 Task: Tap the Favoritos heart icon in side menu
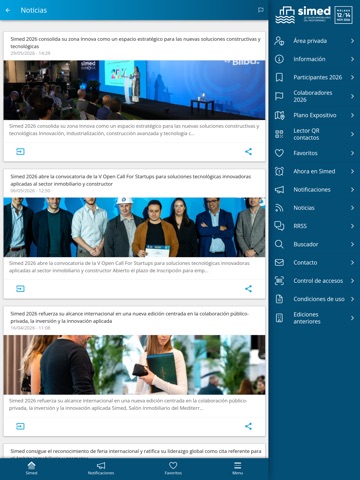[x=279, y=153]
